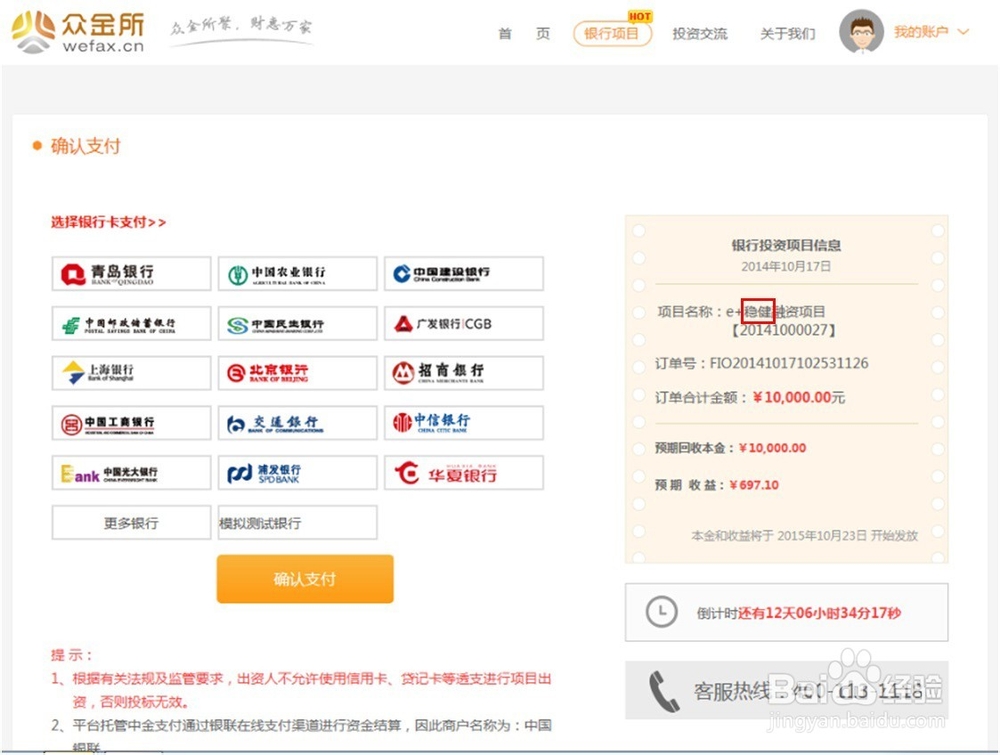This screenshot has height=755, width=1000.
Task: Click 我的账户 account link
Action: point(921,32)
